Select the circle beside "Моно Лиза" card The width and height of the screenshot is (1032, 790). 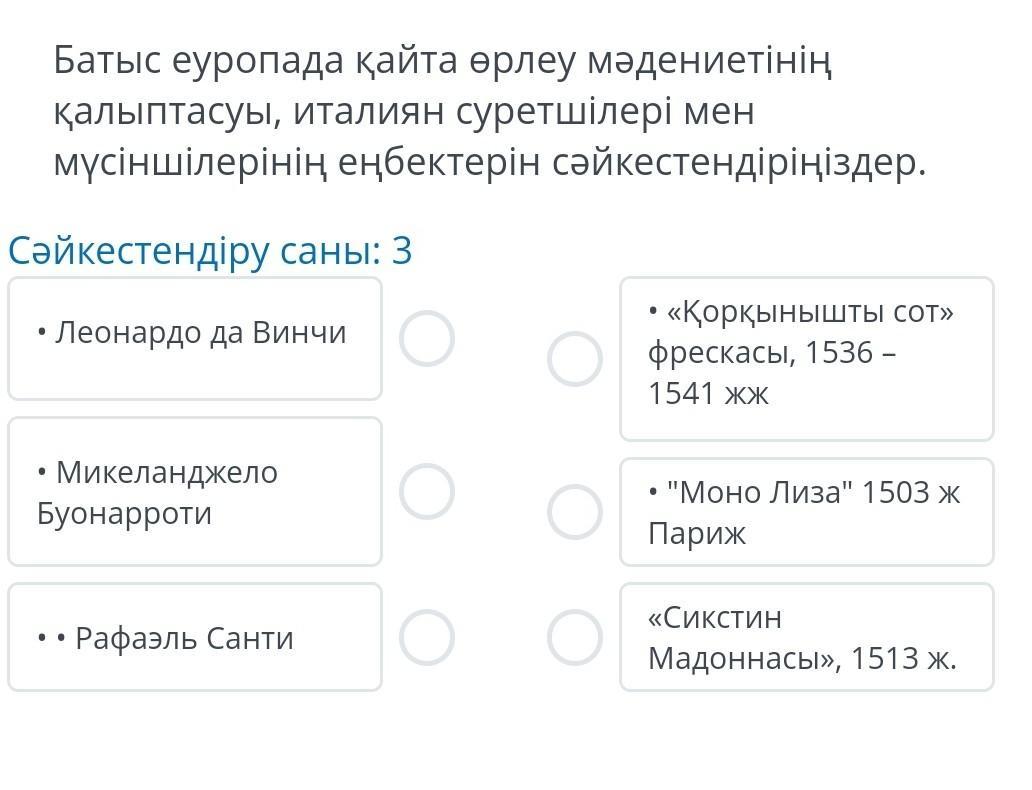point(575,512)
